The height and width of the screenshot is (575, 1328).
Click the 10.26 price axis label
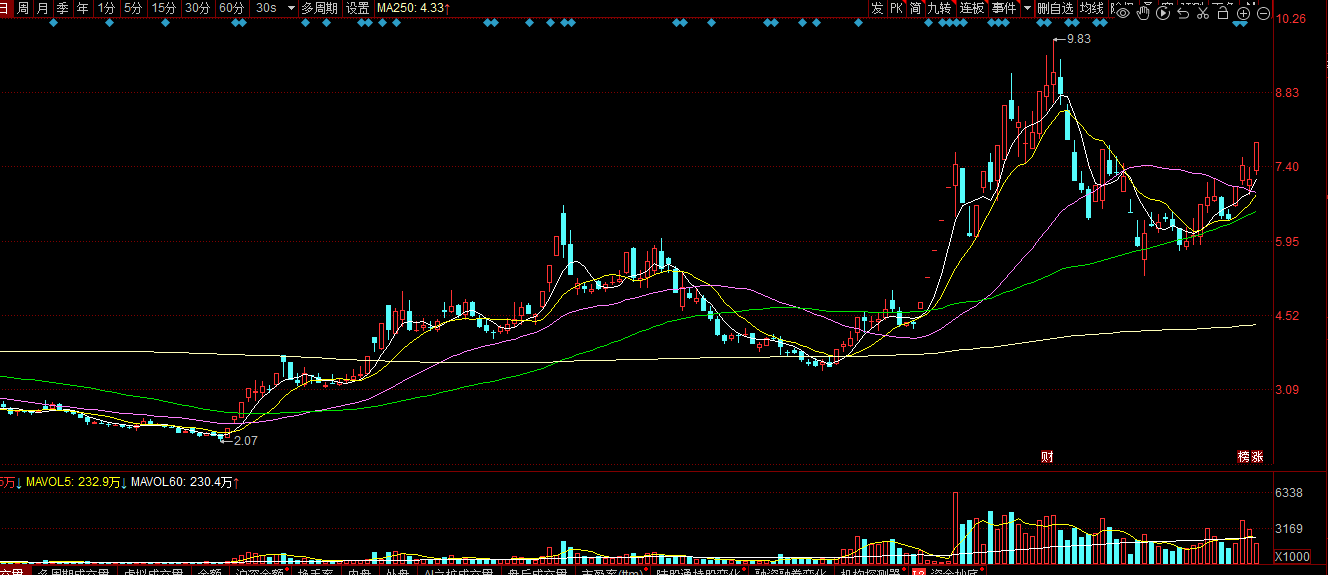coord(1291,18)
